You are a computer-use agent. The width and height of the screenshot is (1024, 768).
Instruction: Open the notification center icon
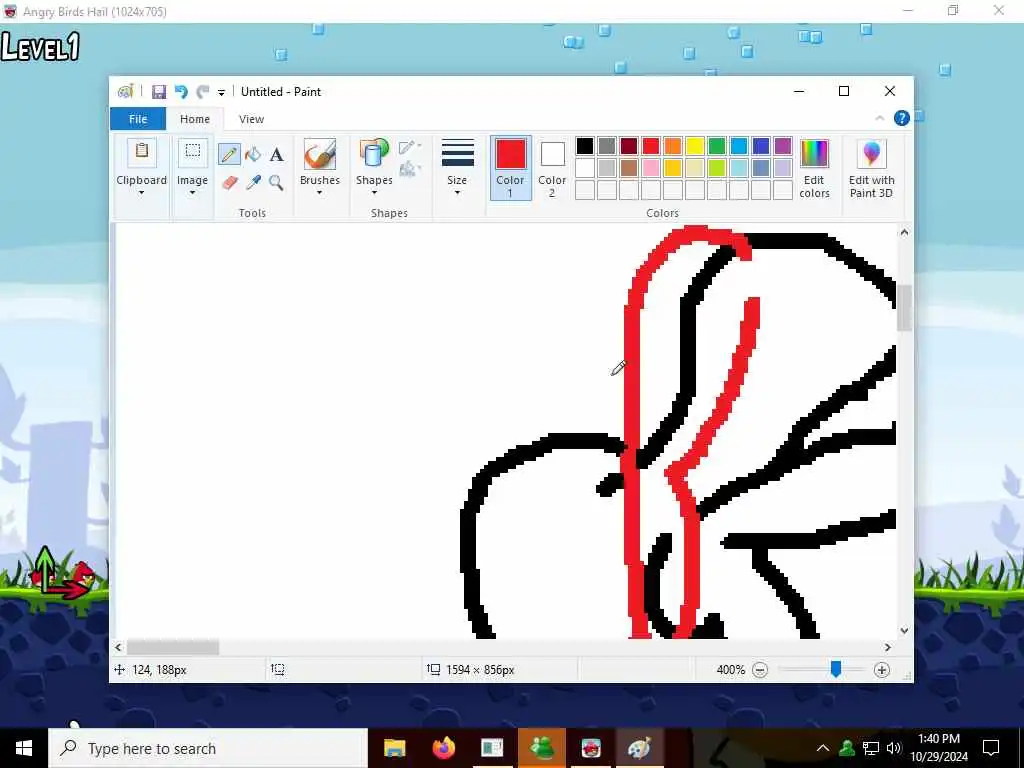pyautogui.click(x=991, y=748)
